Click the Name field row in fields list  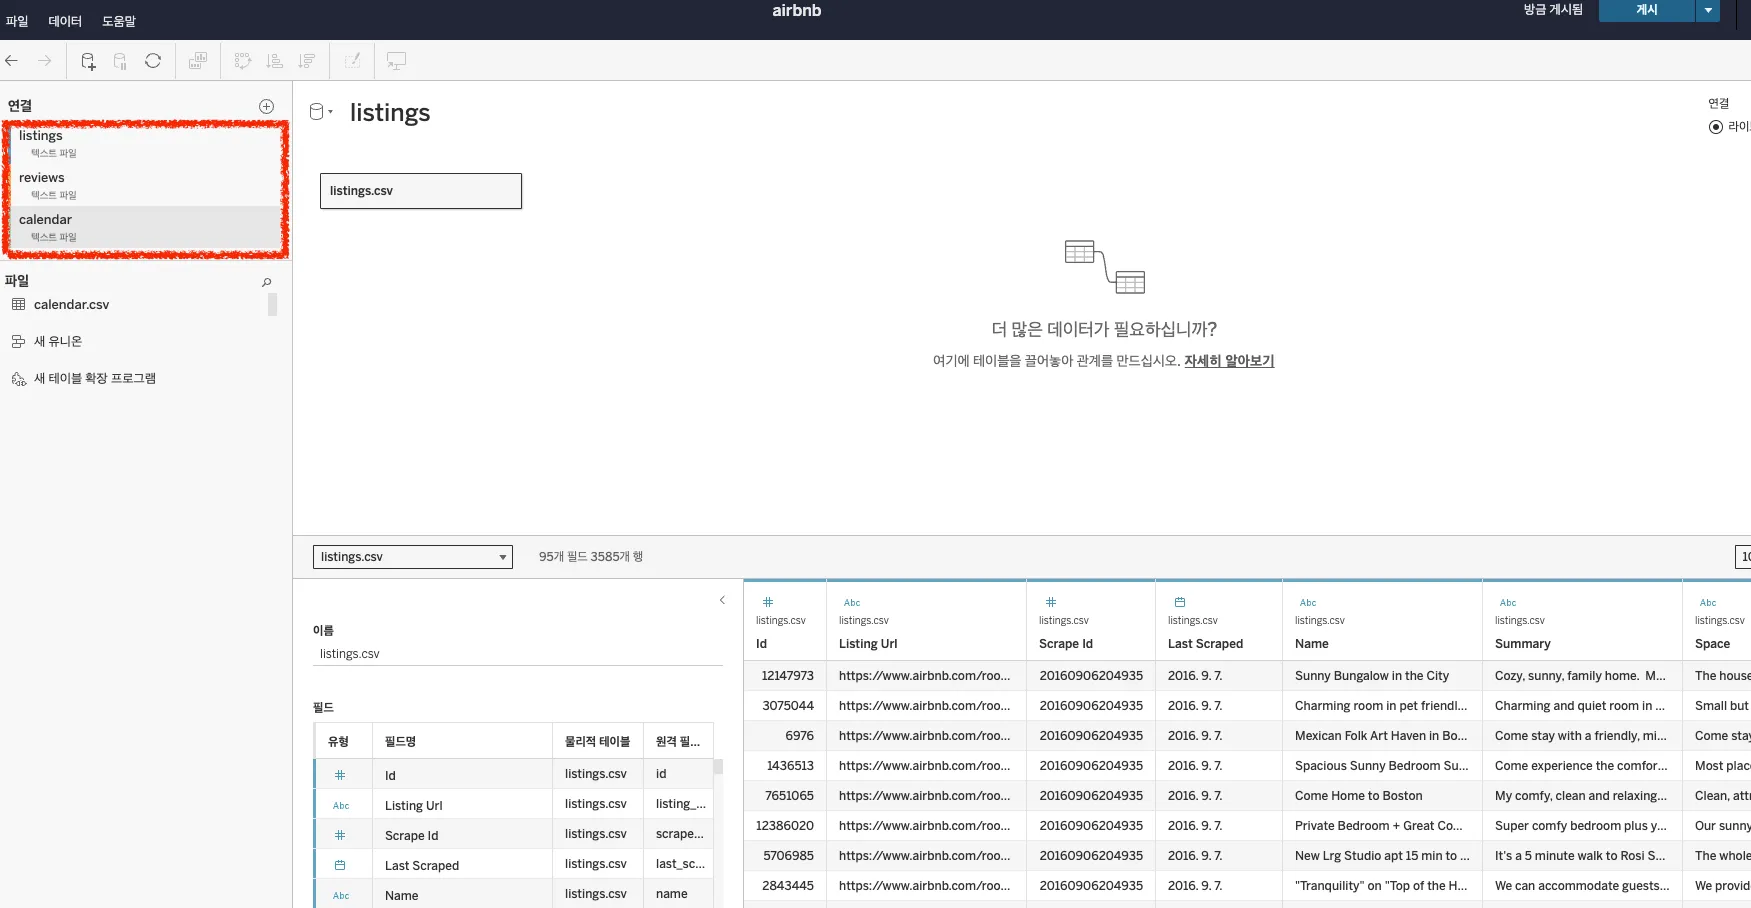coord(514,895)
